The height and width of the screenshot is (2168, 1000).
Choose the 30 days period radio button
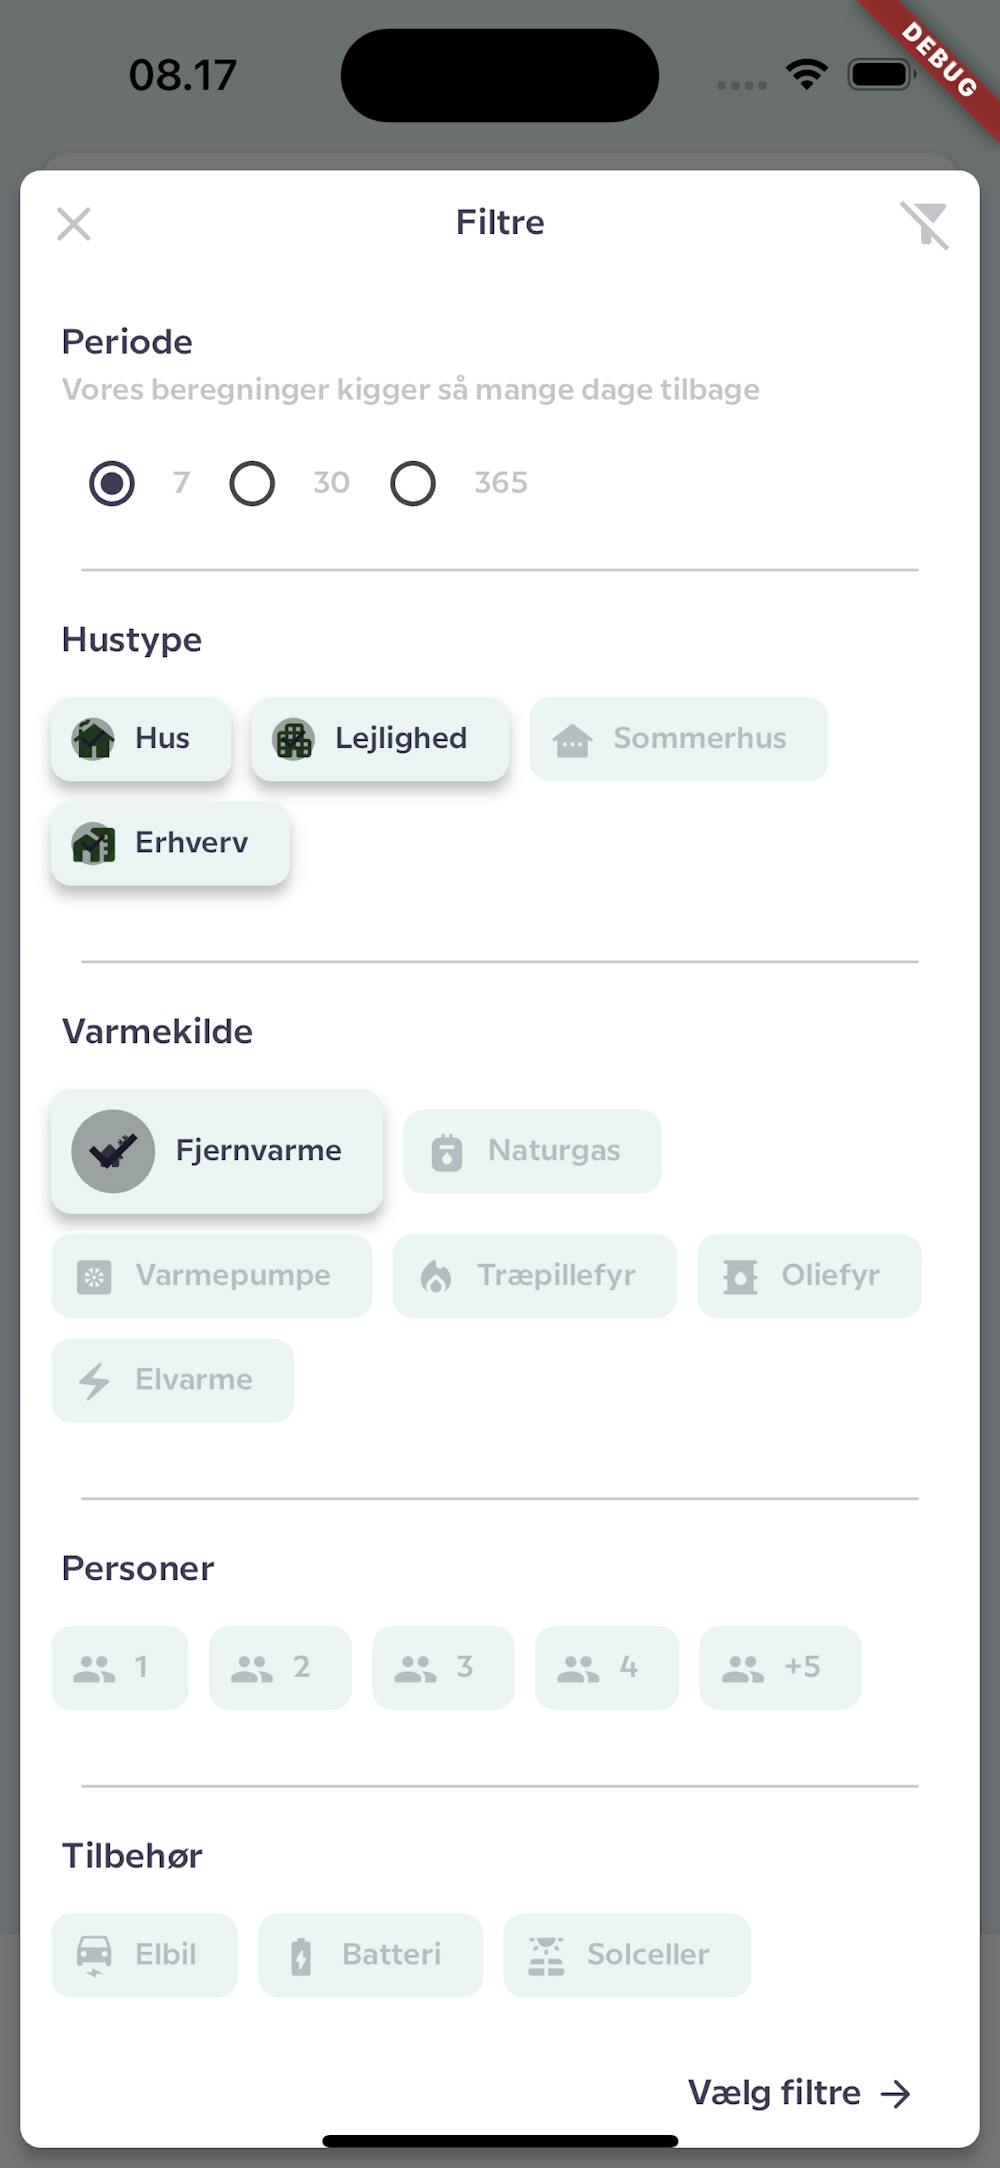coord(252,484)
